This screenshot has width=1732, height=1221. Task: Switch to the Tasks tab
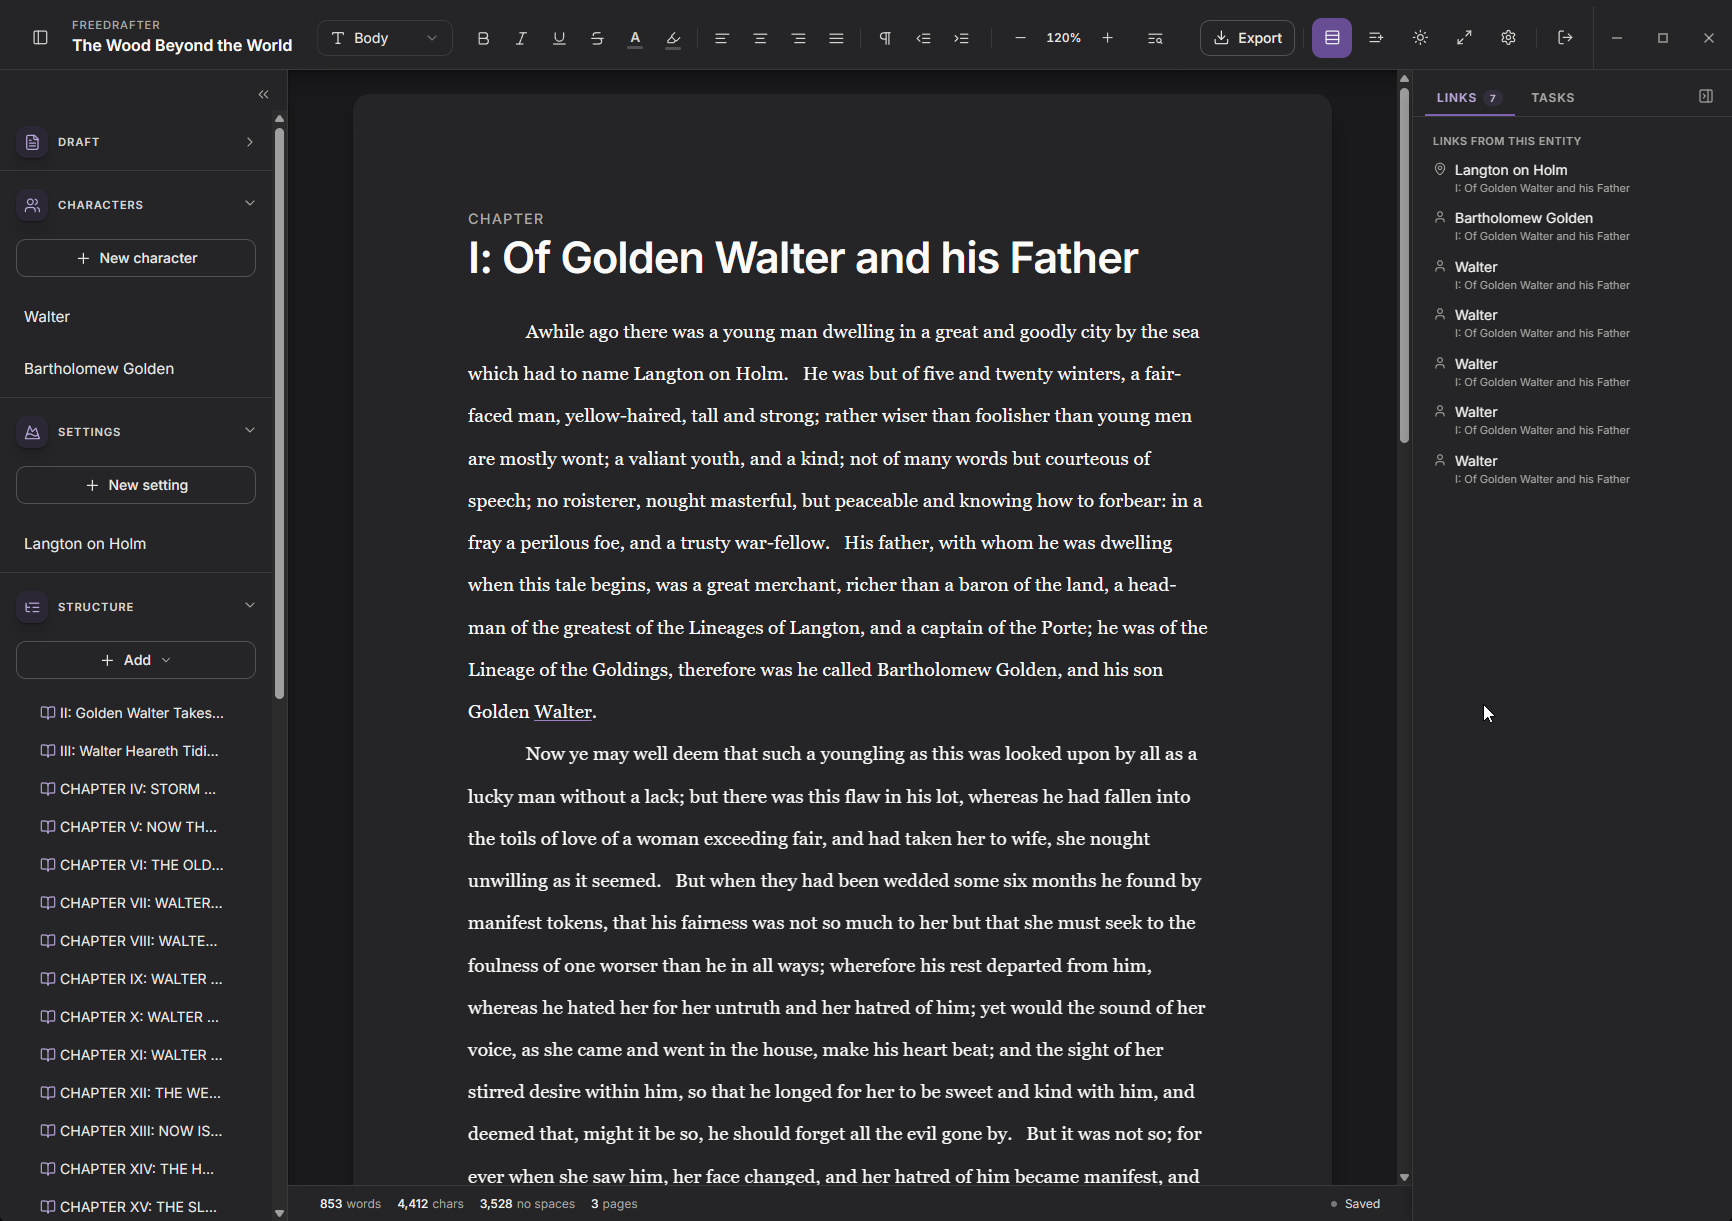(x=1552, y=98)
